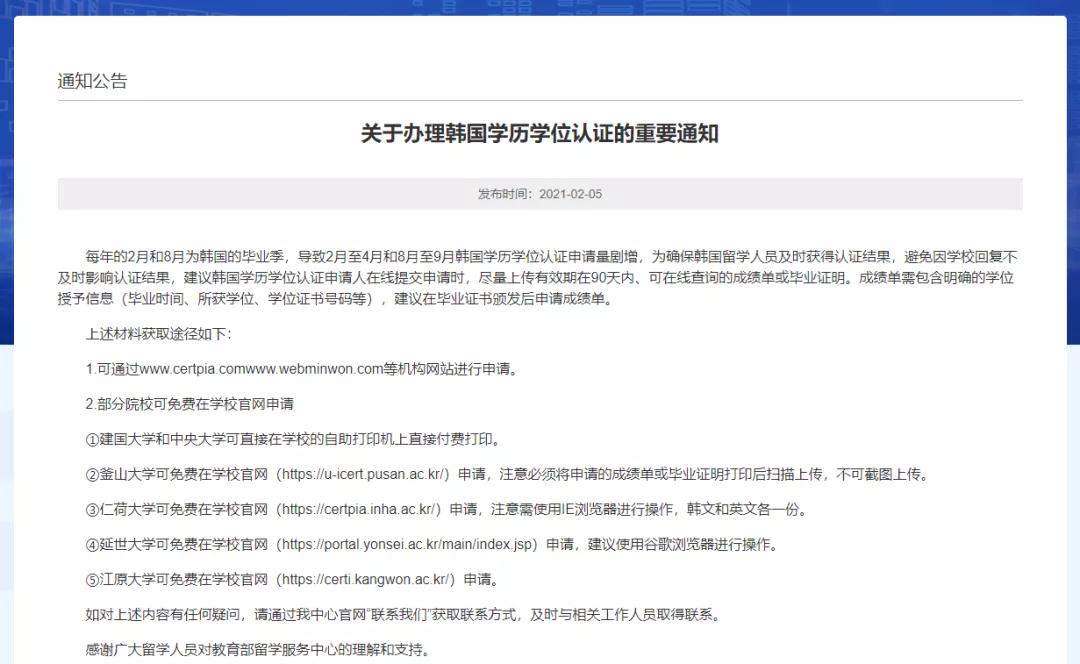Click the item ② text 釜山大学可免费在学校官网
This screenshot has width=1080, height=664.
click(183, 475)
